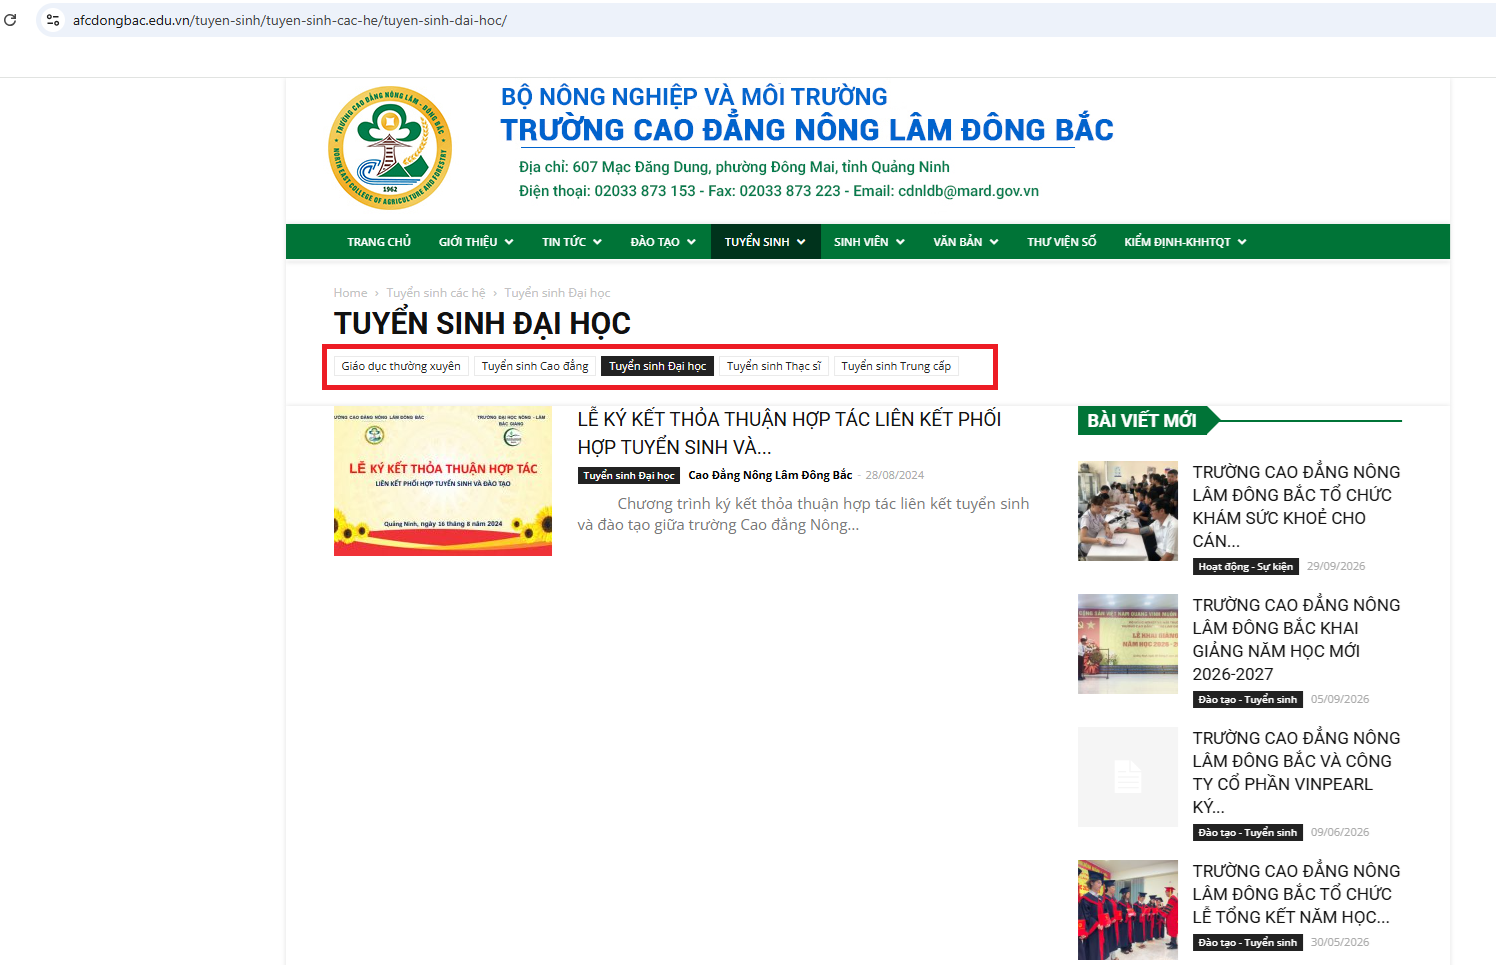
Task: Open the LỄ KÝ KẾT article thumbnail
Action: point(443,481)
